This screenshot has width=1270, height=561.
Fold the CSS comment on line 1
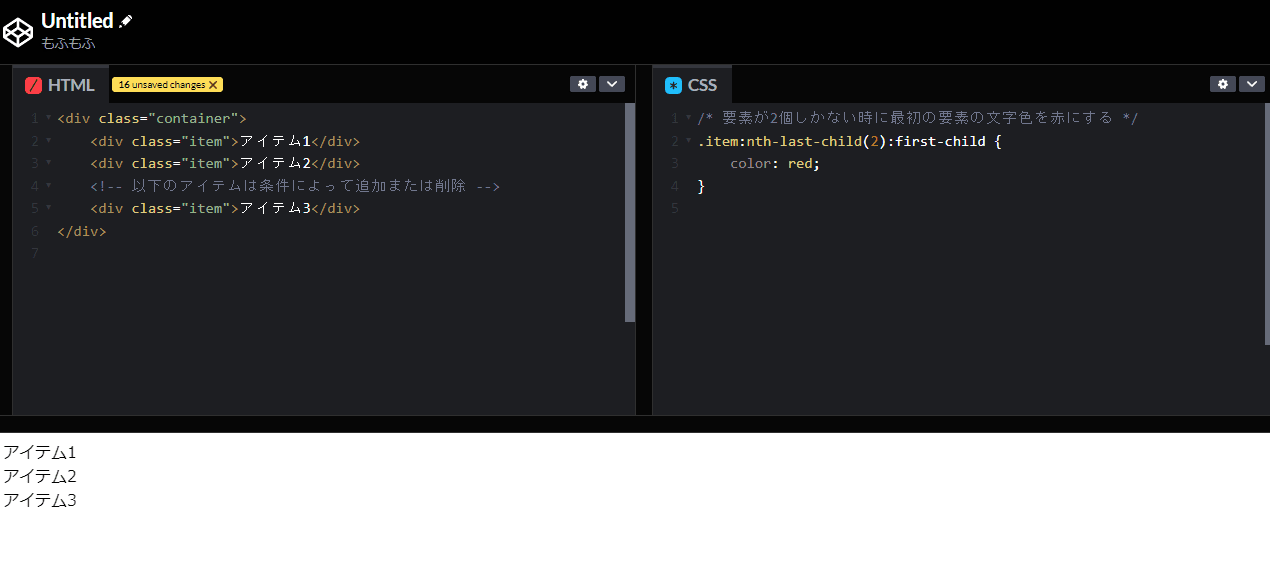[x=688, y=118]
